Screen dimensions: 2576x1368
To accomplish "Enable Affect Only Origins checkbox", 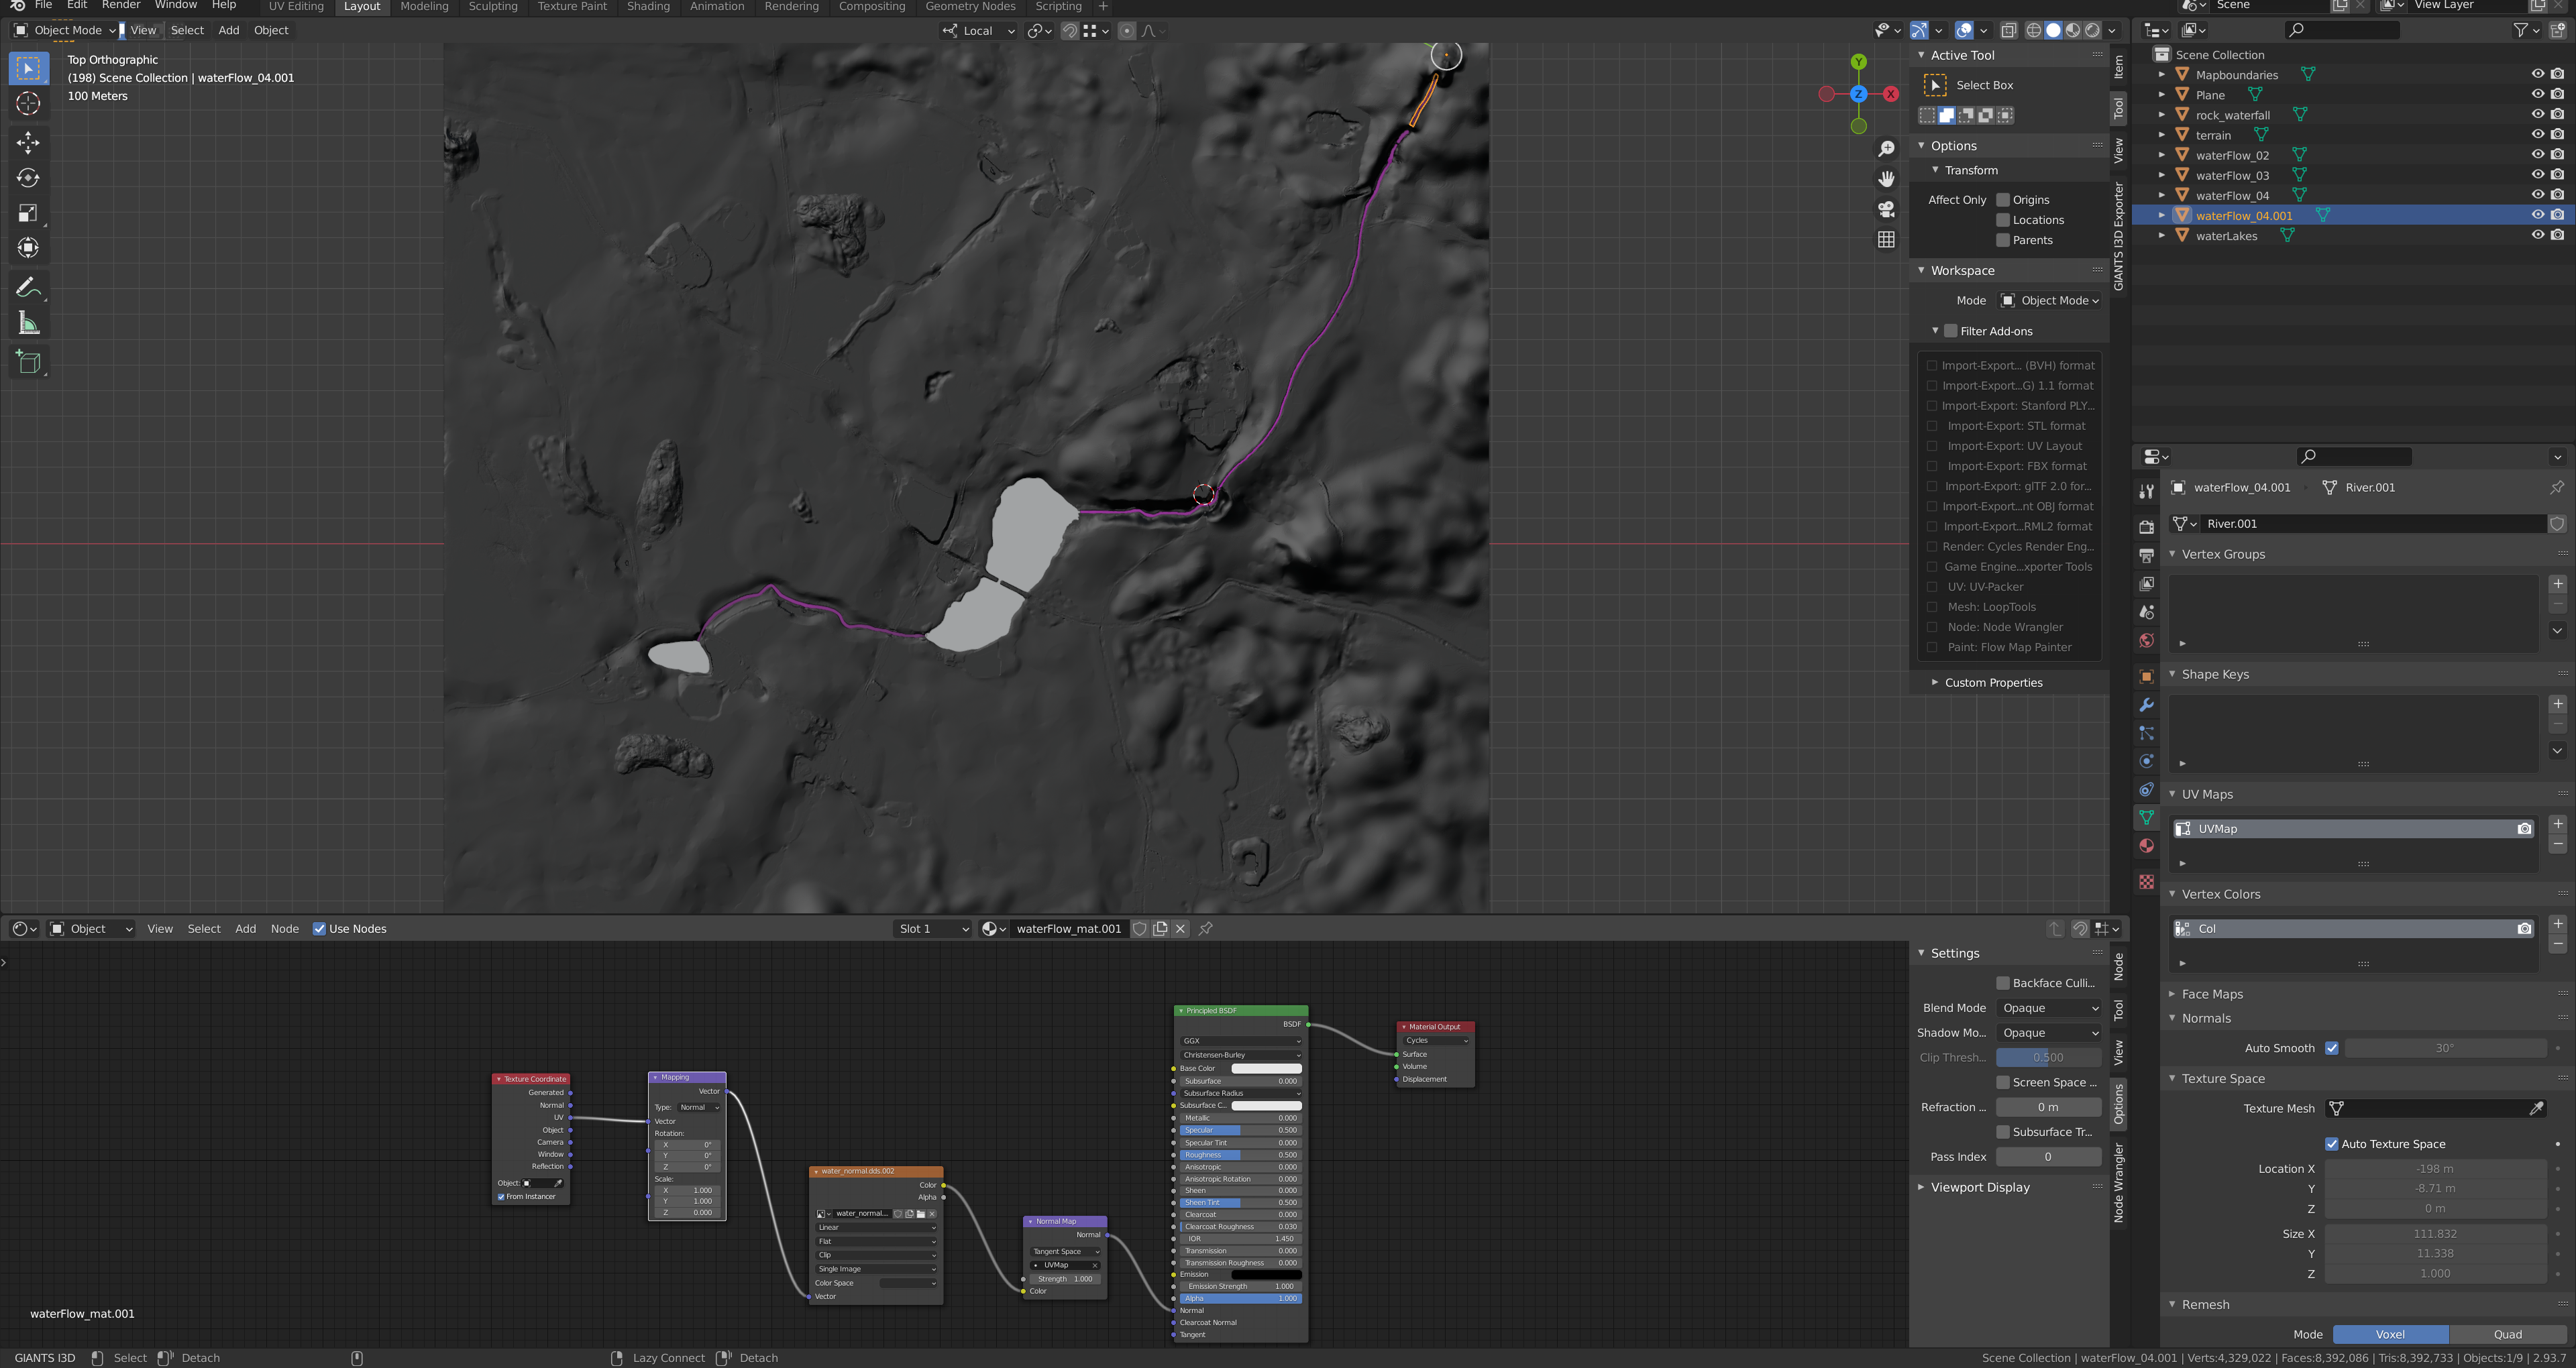I will click(x=2003, y=200).
